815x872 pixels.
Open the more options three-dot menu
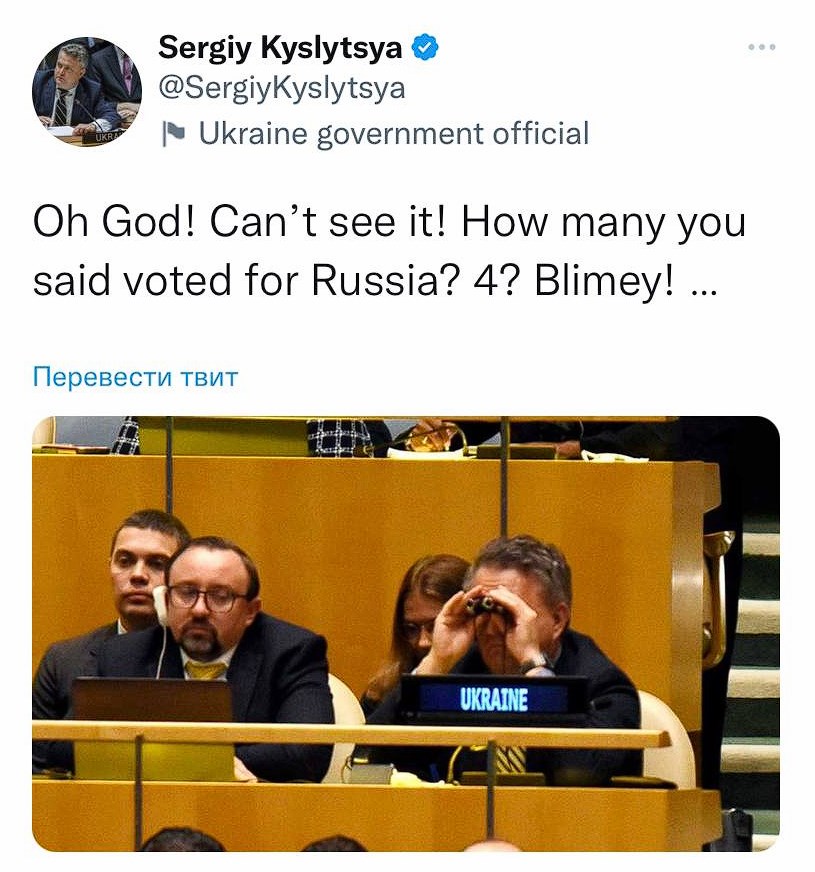point(762,47)
